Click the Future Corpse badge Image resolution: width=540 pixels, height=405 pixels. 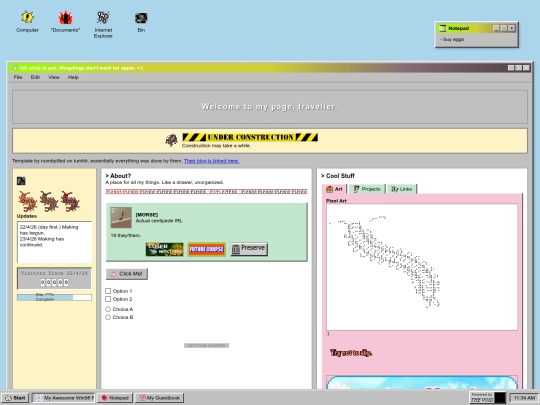point(207,249)
